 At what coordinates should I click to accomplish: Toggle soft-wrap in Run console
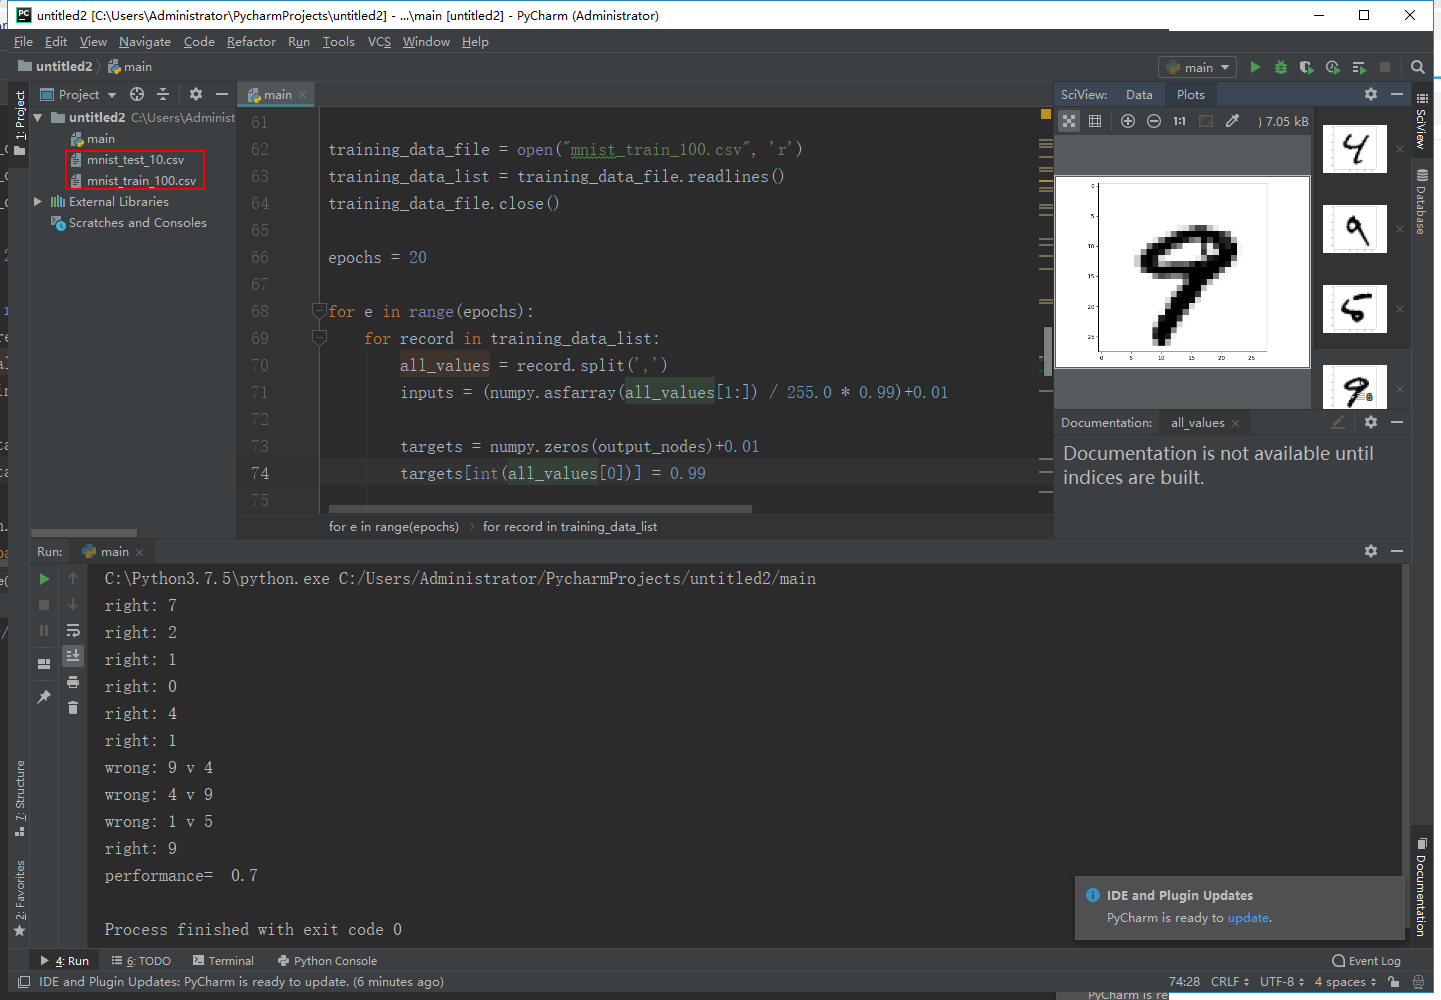tap(73, 630)
